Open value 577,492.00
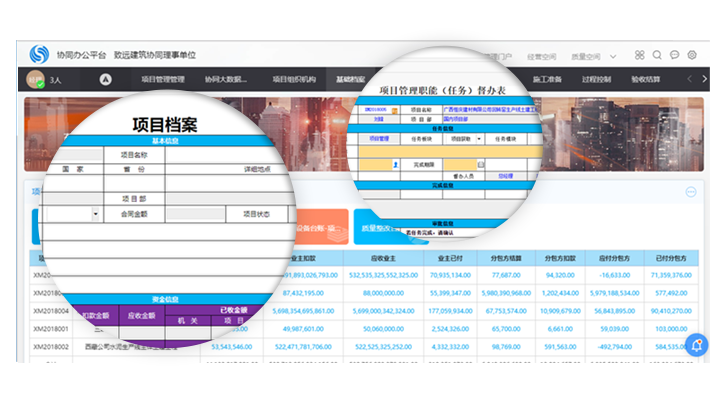The height and width of the screenshot is (411, 720). [x=671, y=293]
